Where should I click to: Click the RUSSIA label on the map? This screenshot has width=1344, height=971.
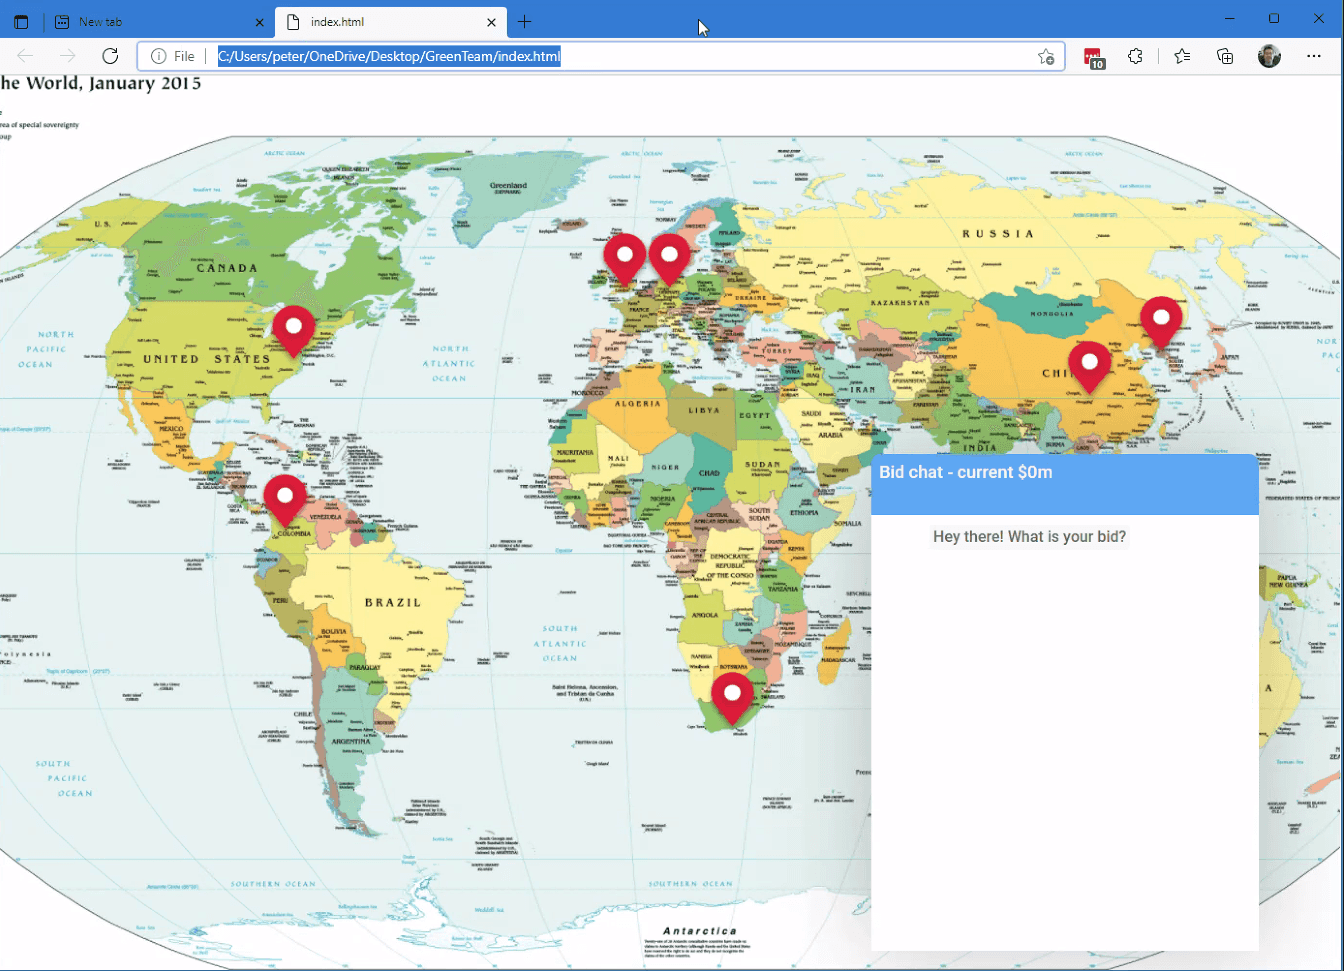[x=998, y=234]
